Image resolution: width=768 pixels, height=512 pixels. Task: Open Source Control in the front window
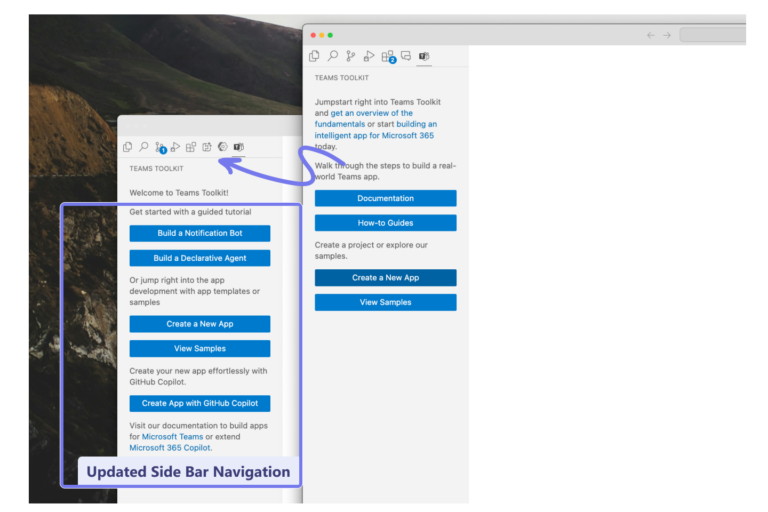tap(351, 56)
